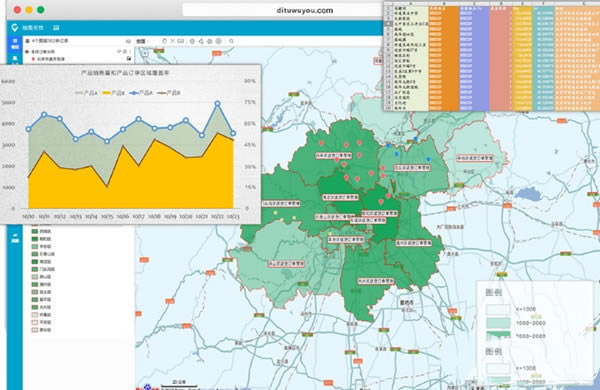Select the pan hand tool in map toolbar
600x390 pixels.
point(165,41)
